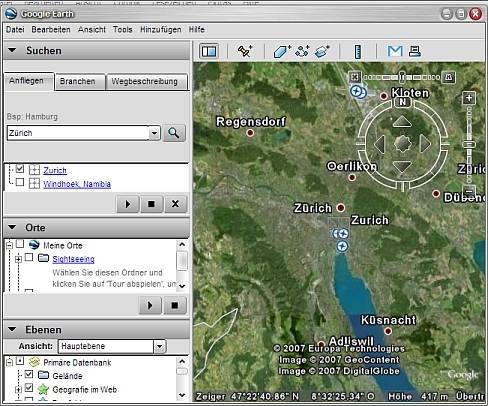Open the Datei menu
Viewport: 488px width, 406px height.
pos(15,29)
